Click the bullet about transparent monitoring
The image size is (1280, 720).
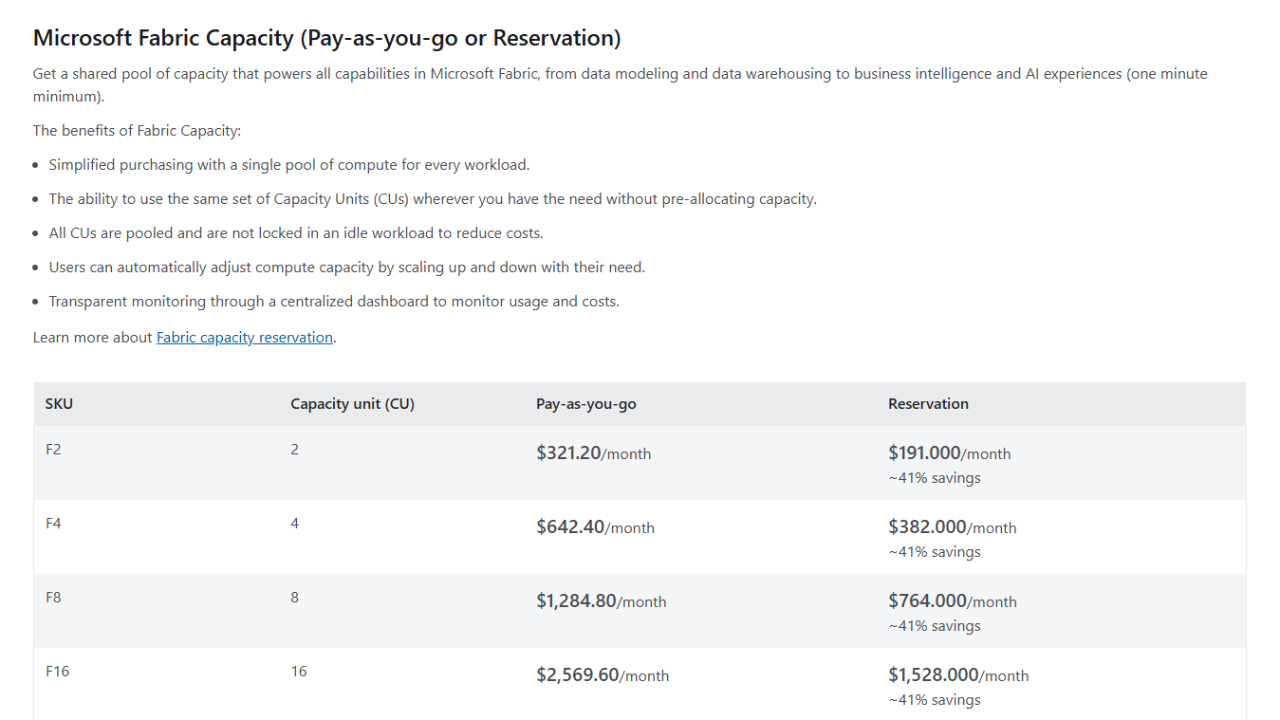point(334,301)
